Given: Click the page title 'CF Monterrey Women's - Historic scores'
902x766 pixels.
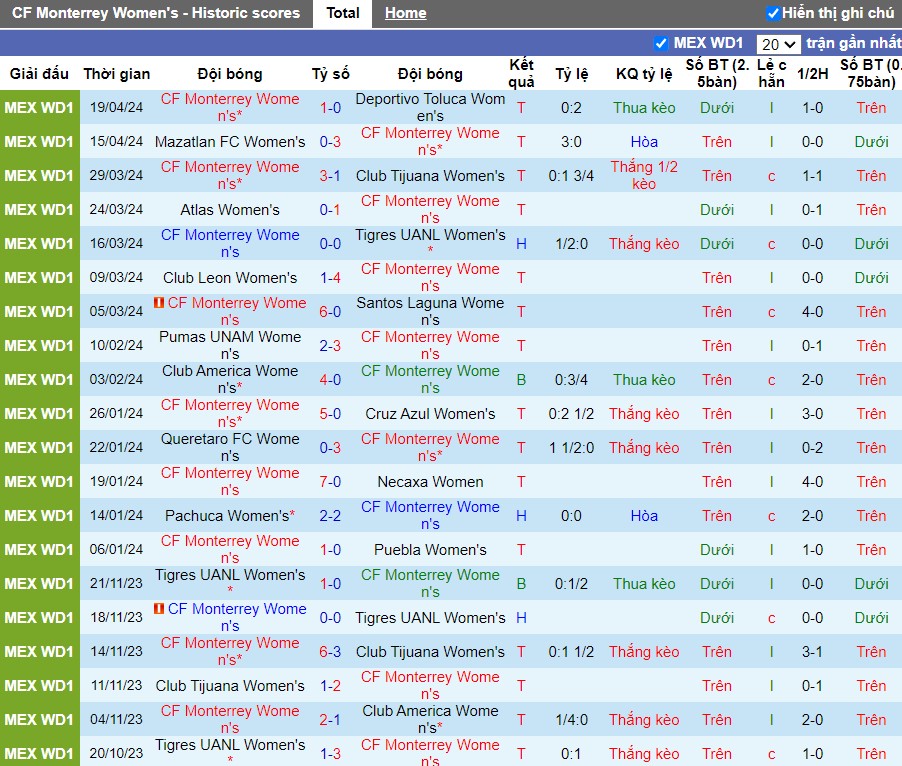Looking at the screenshot, I should 156,13.
